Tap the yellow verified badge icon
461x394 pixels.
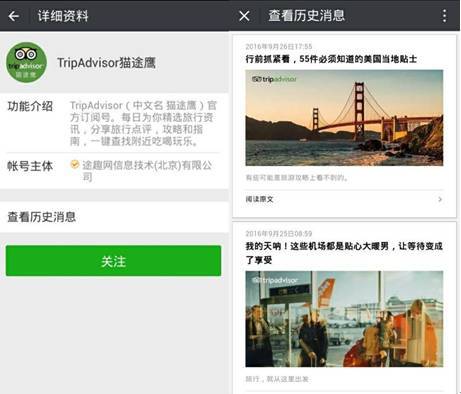[x=75, y=164]
